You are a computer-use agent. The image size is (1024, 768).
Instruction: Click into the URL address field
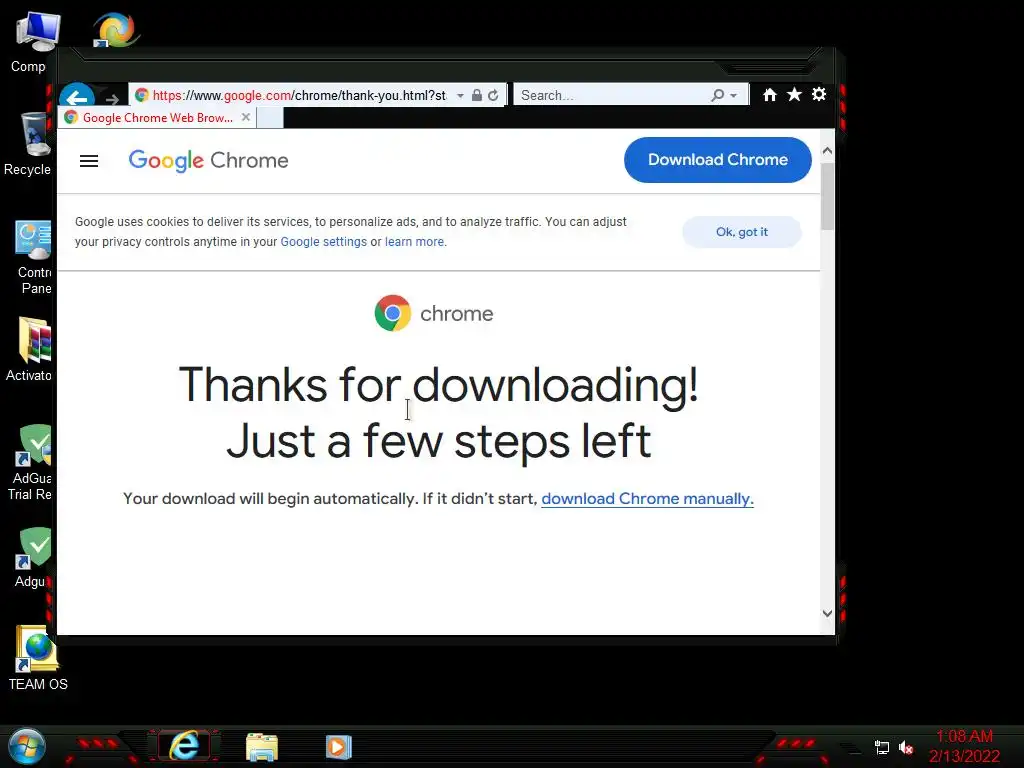point(299,95)
